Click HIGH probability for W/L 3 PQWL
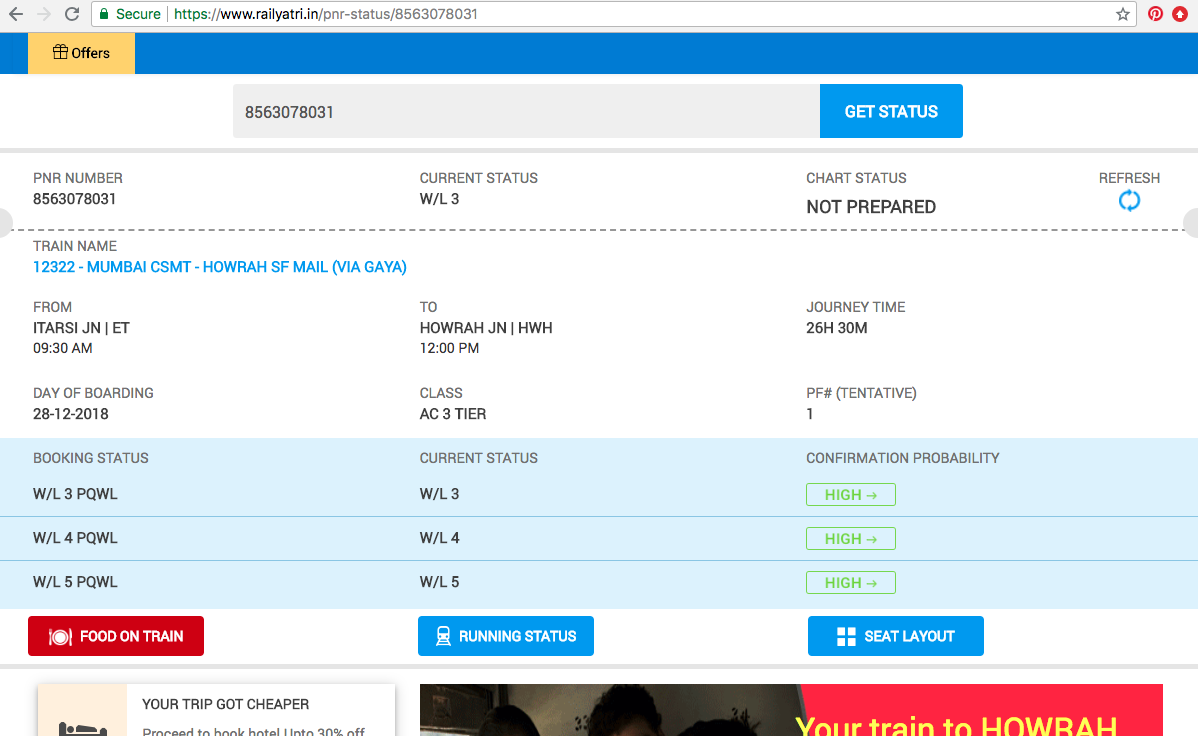 pyautogui.click(x=850, y=494)
